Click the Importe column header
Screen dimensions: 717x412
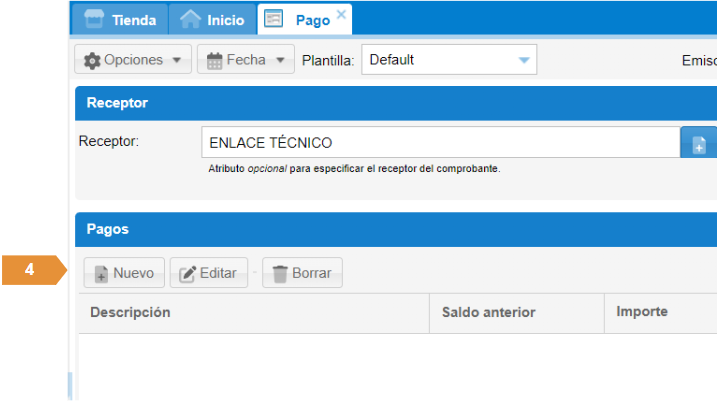pos(641,312)
